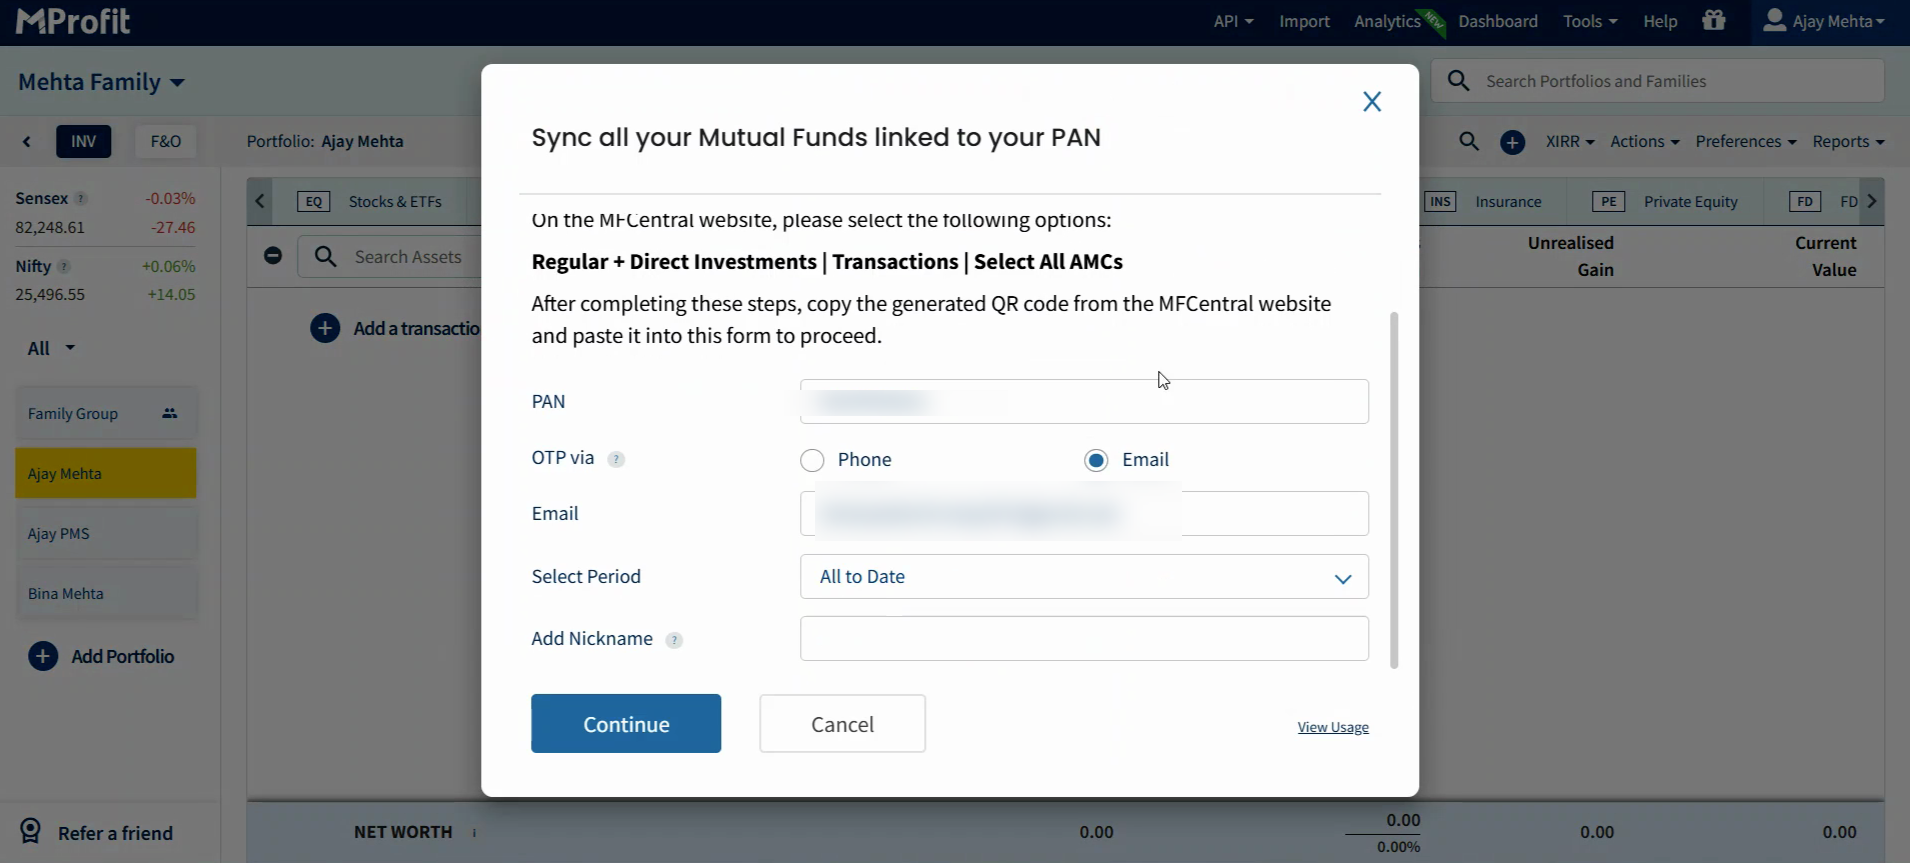Image resolution: width=1910 pixels, height=863 pixels.
Task: Click the help icon beside Add Nickname
Action: (x=674, y=640)
